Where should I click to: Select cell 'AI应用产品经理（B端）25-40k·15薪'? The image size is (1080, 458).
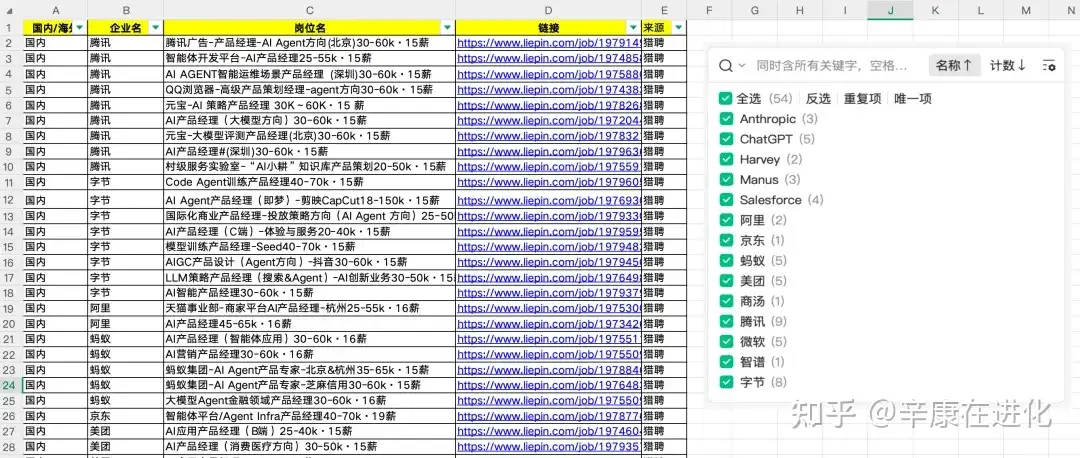[x=309, y=431]
